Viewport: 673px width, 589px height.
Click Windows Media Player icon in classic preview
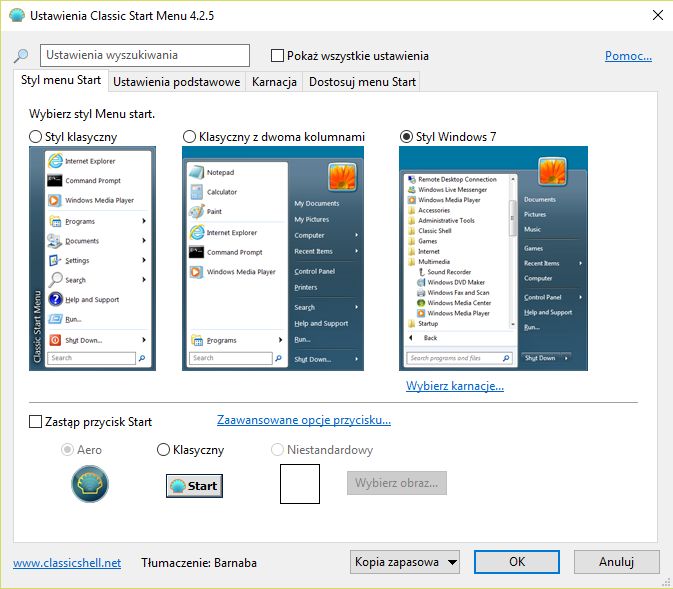tap(55, 200)
